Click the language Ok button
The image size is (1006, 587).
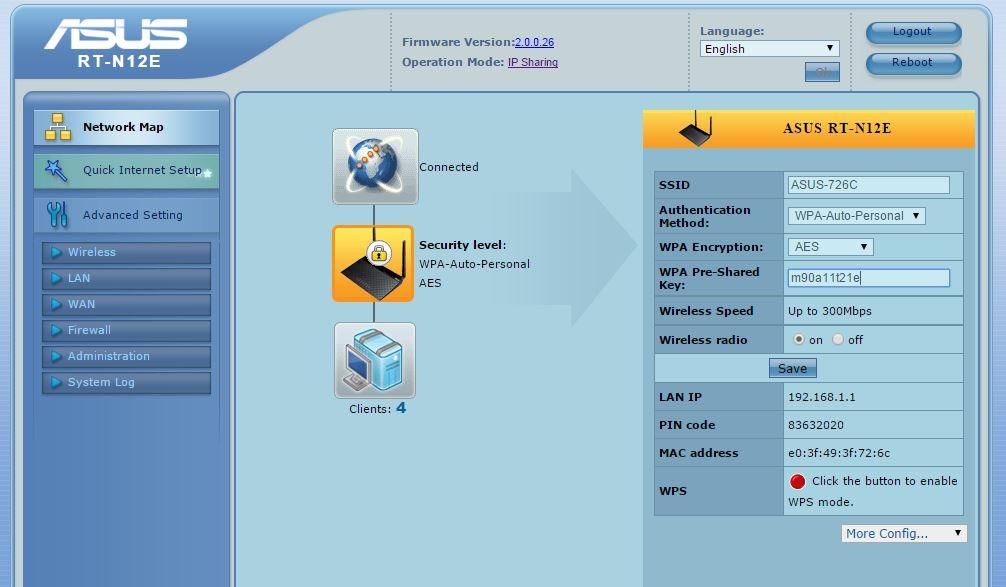click(x=822, y=72)
